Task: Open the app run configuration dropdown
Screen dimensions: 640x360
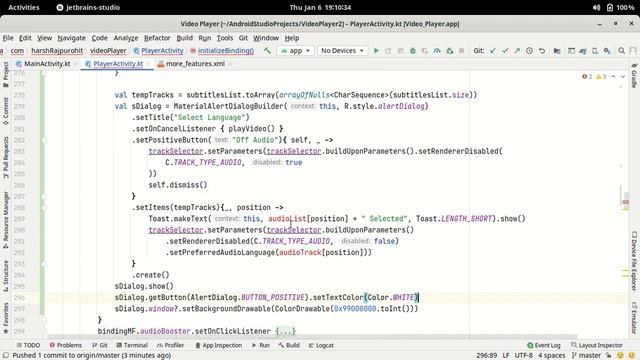Action: (296, 51)
